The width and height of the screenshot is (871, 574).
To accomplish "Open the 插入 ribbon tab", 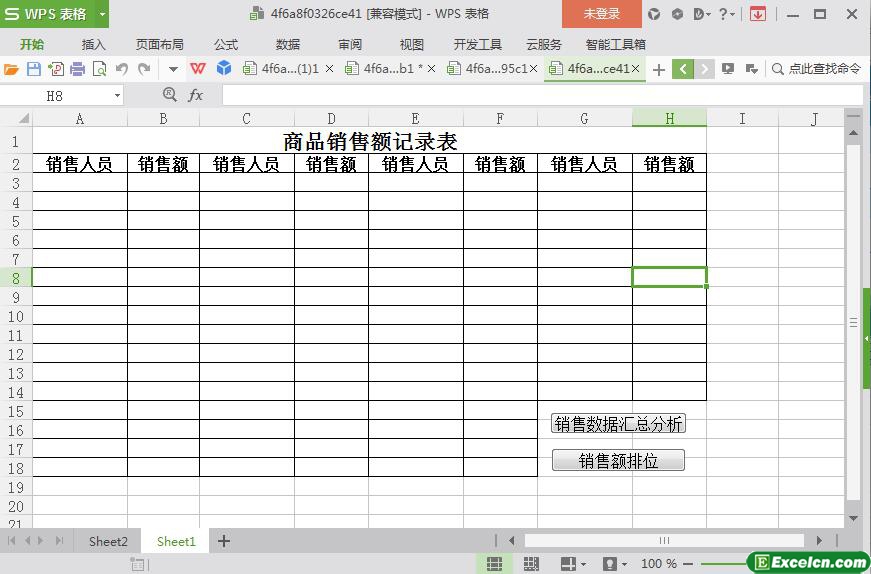I will point(93,44).
